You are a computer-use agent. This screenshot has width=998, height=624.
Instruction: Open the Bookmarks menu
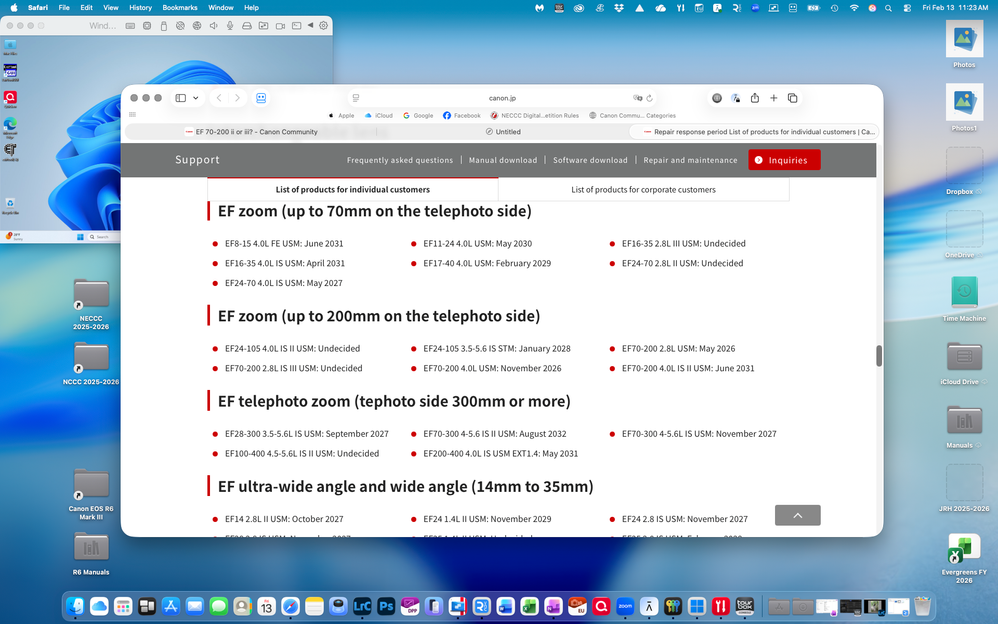click(x=179, y=8)
